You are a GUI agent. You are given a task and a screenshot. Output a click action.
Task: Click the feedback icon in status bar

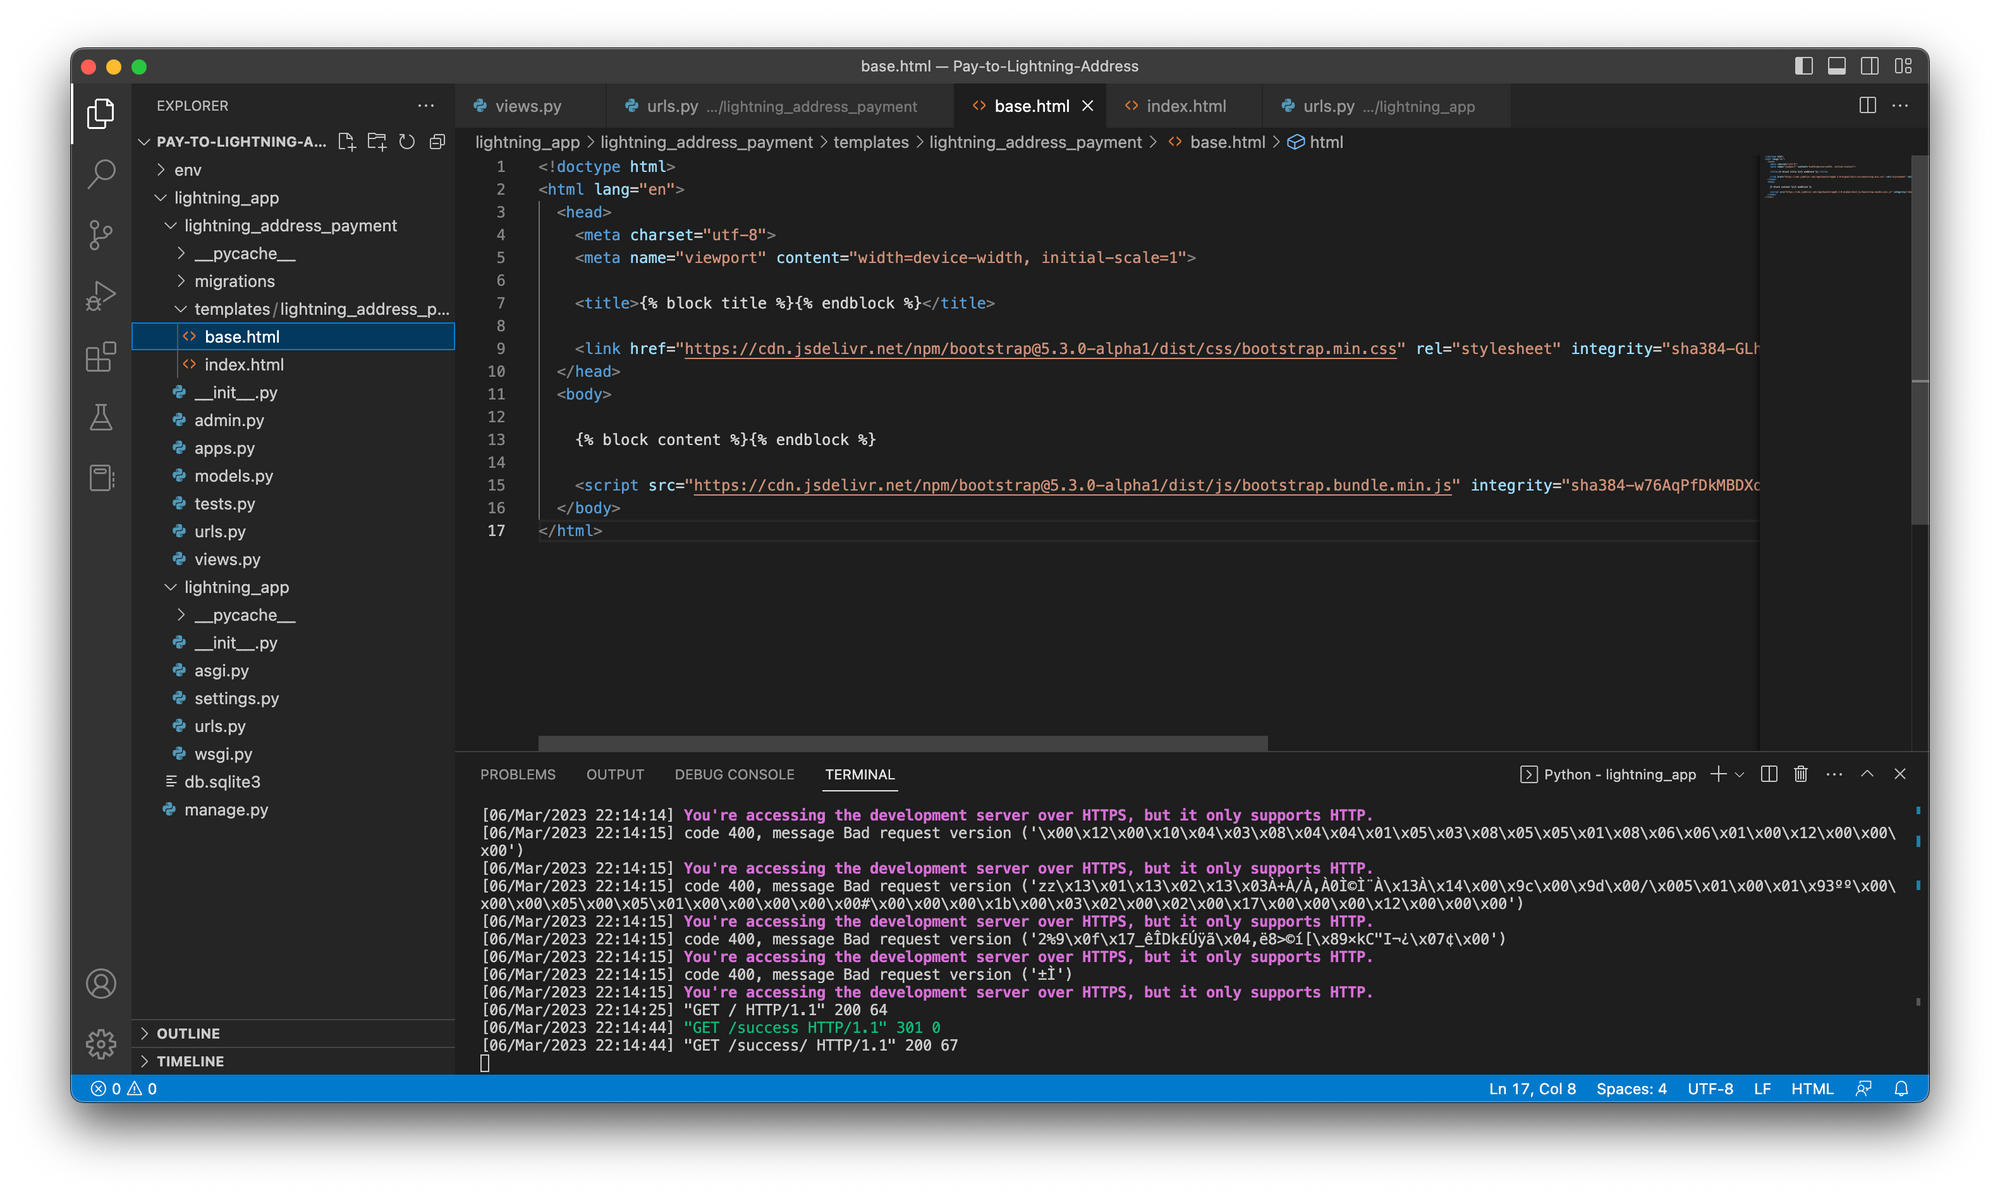1864,1089
